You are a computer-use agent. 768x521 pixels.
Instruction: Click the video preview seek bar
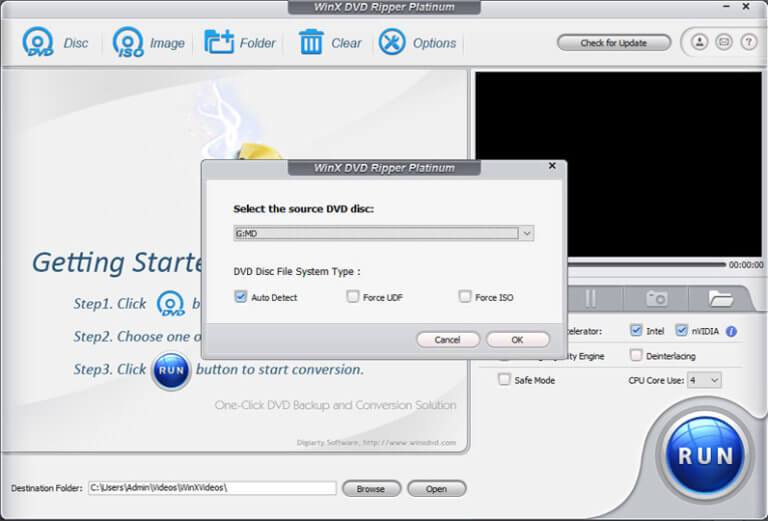[x=647, y=264]
